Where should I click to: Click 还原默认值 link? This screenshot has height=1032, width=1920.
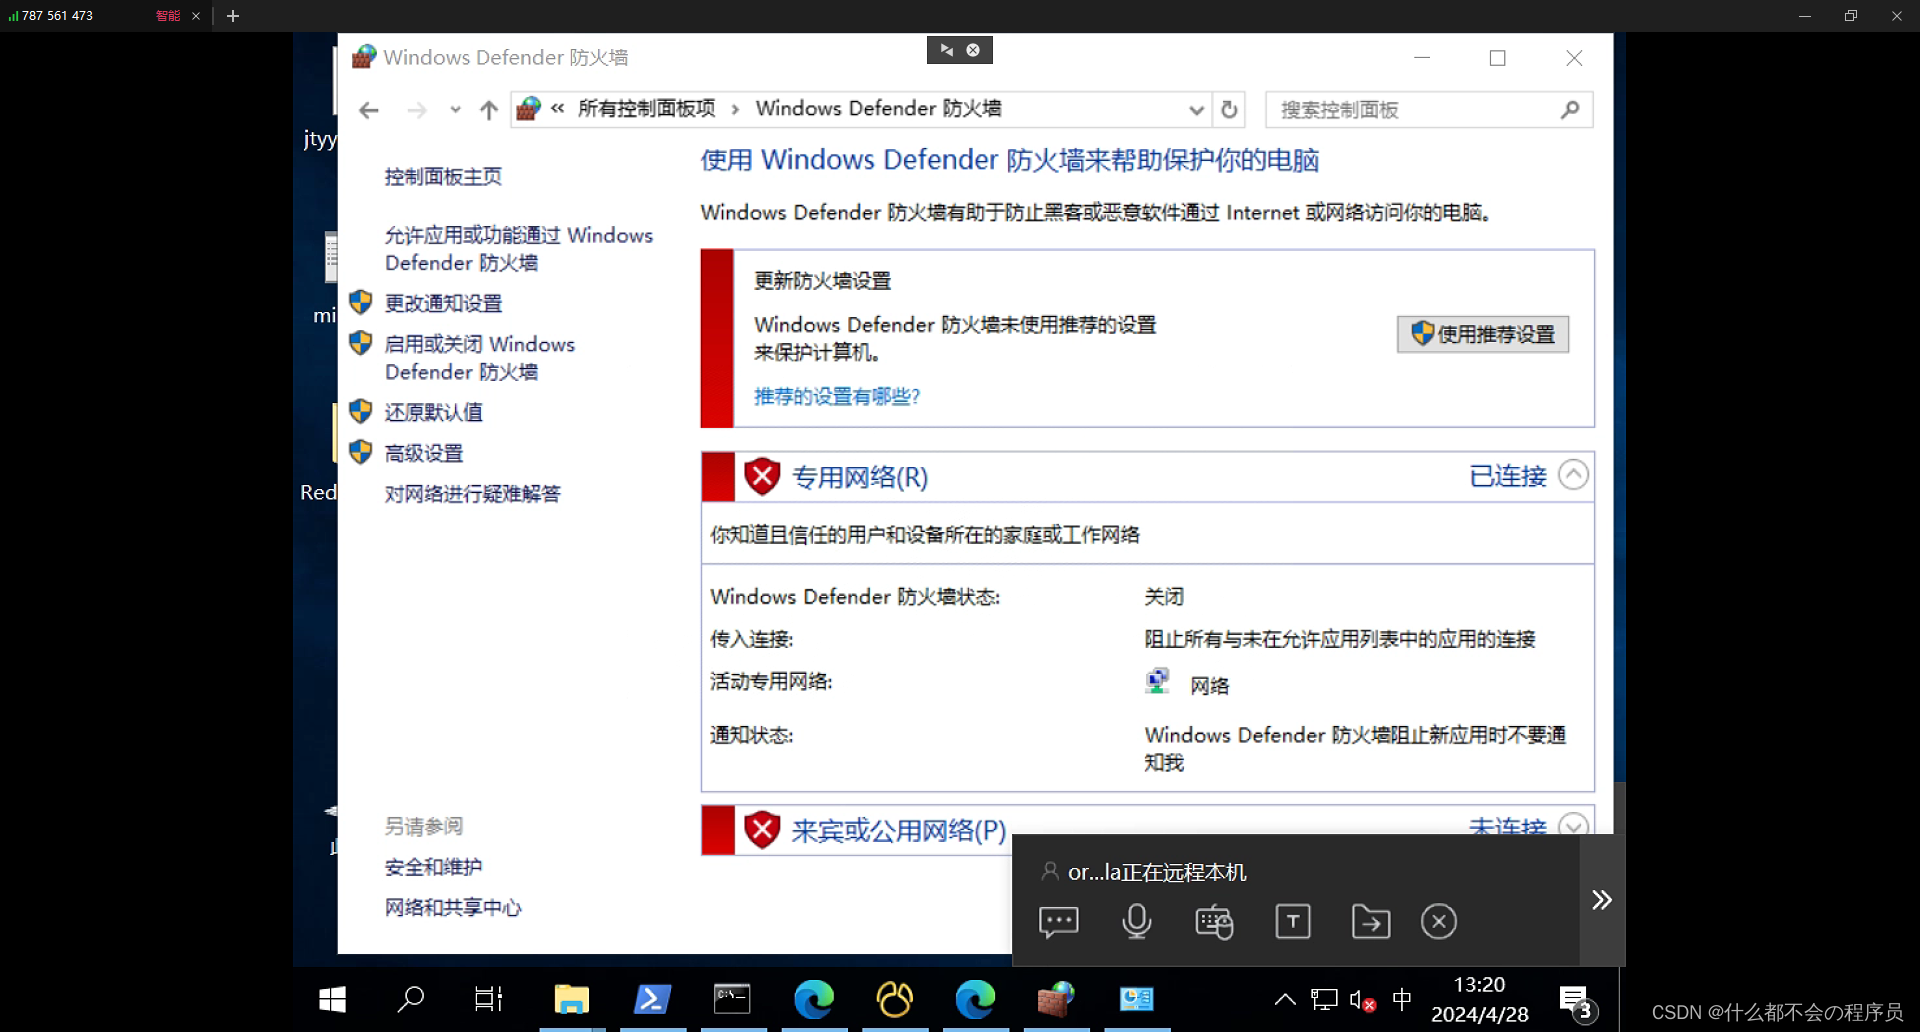434,412
